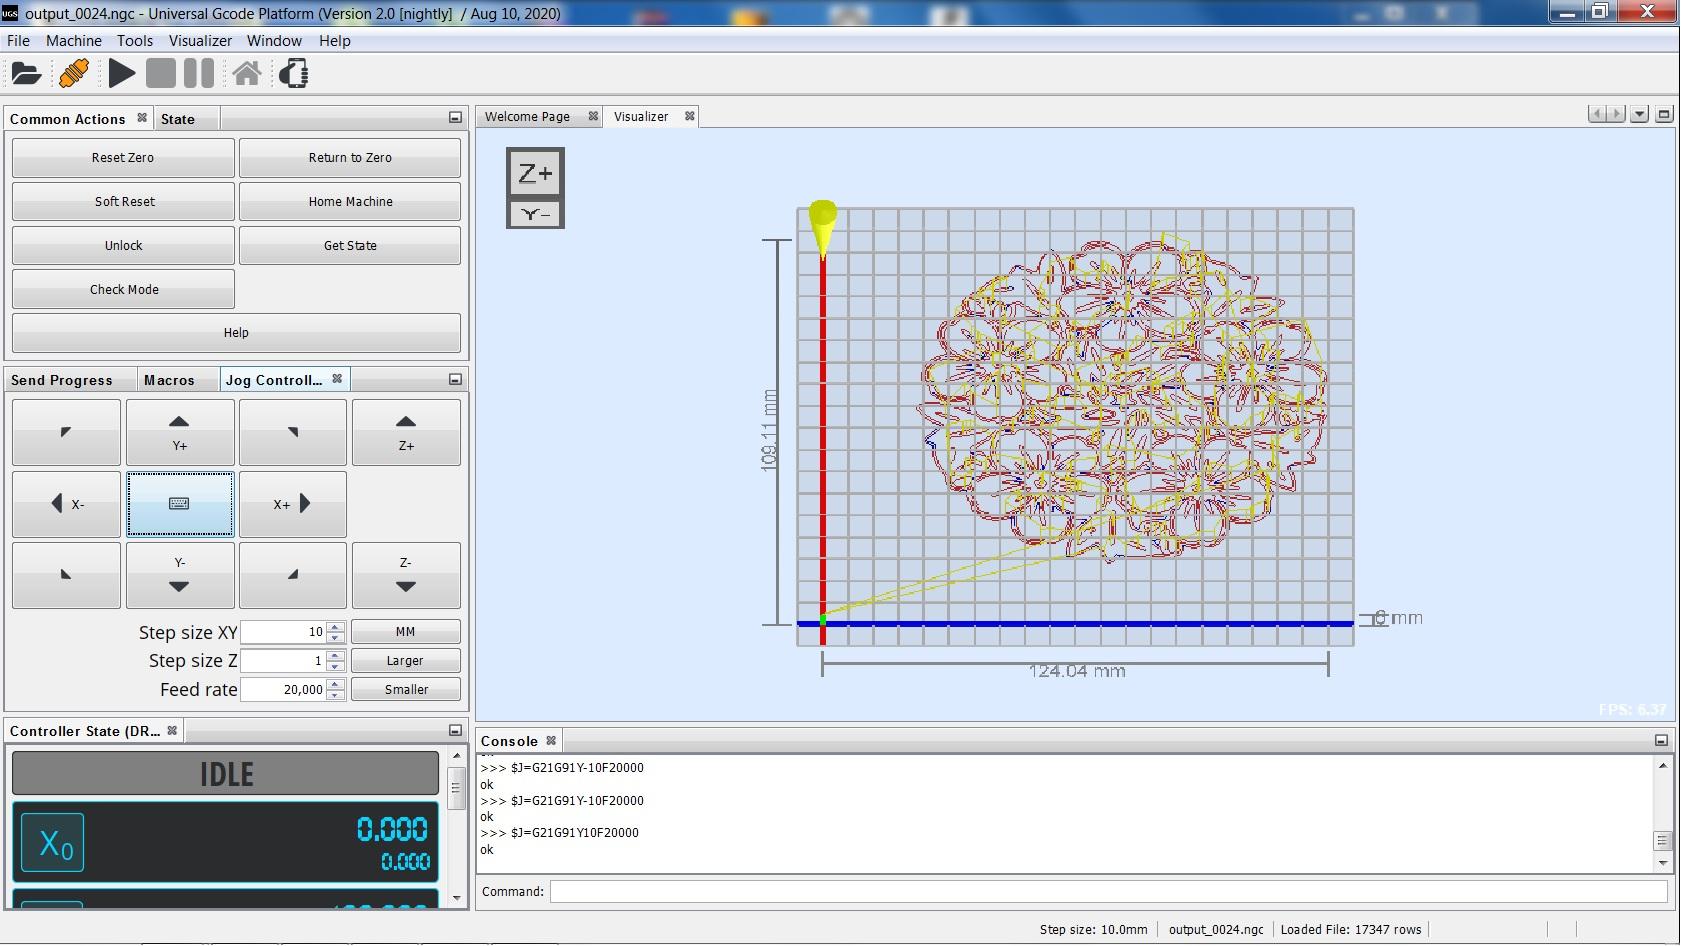The height and width of the screenshot is (946, 1684).
Task: Open a G-code file with folder icon
Action: 26,73
